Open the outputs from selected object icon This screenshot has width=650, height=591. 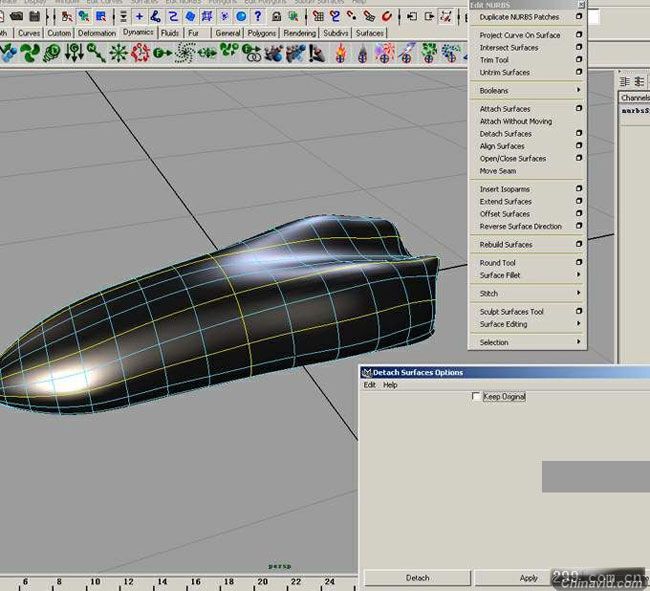click(x=429, y=17)
